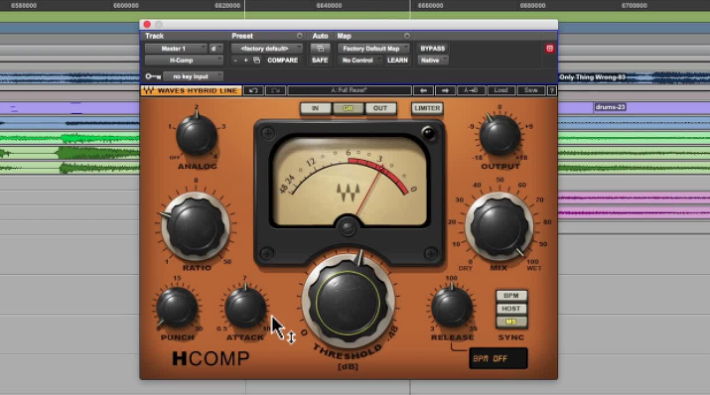Click the ATTACK knob
Screen dimensions: 710x395
click(245, 308)
